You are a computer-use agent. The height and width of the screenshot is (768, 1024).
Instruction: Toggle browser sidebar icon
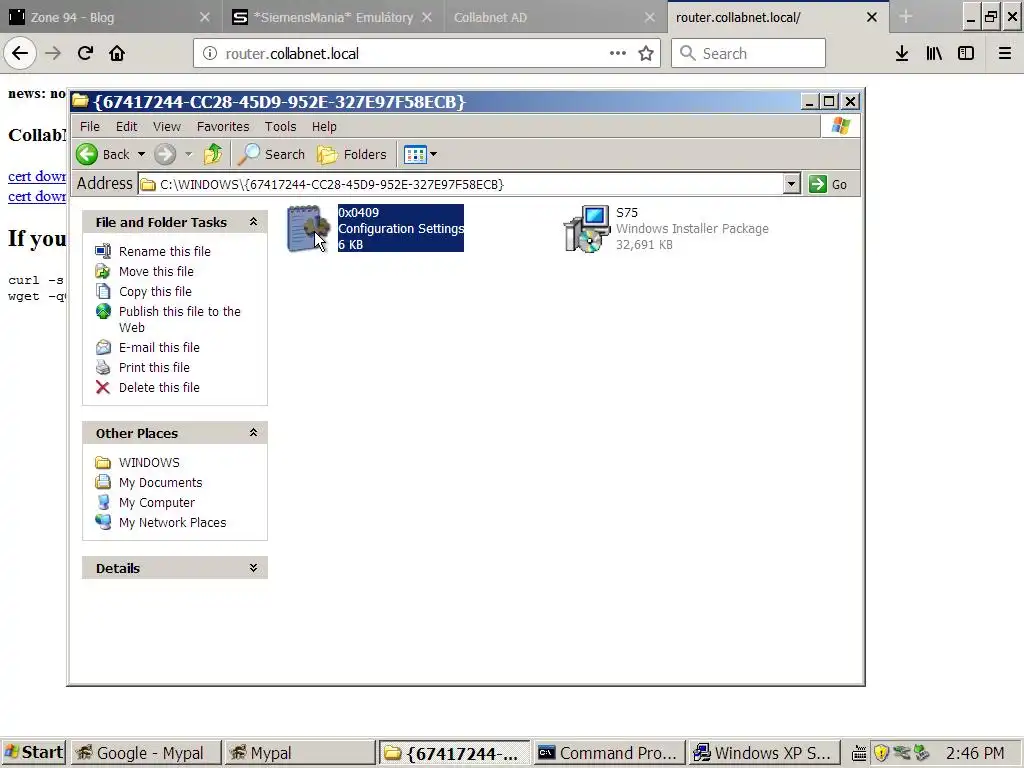(966, 54)
